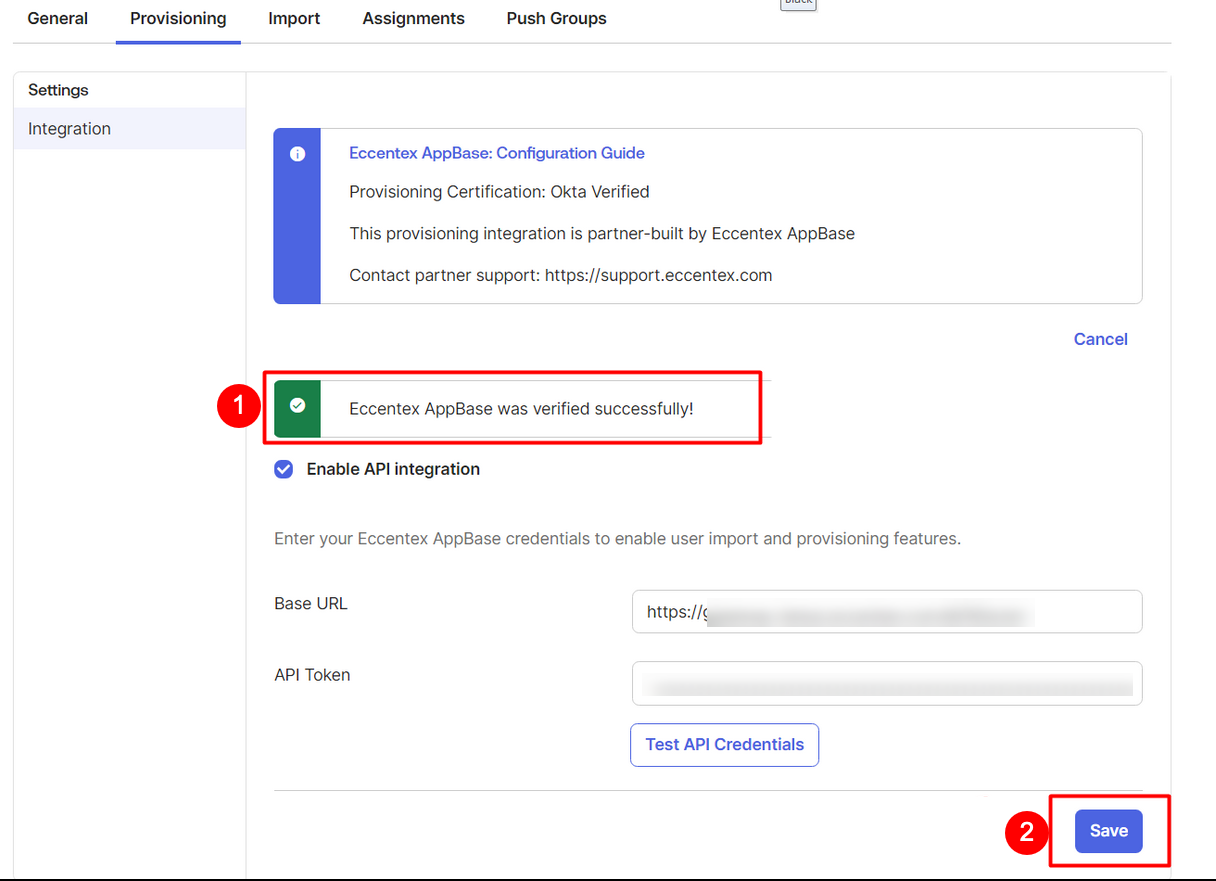The width and height of the screenshot is (1216, 881).
Task: Click the 'API Token' field label
Action: tap(312, 675)
